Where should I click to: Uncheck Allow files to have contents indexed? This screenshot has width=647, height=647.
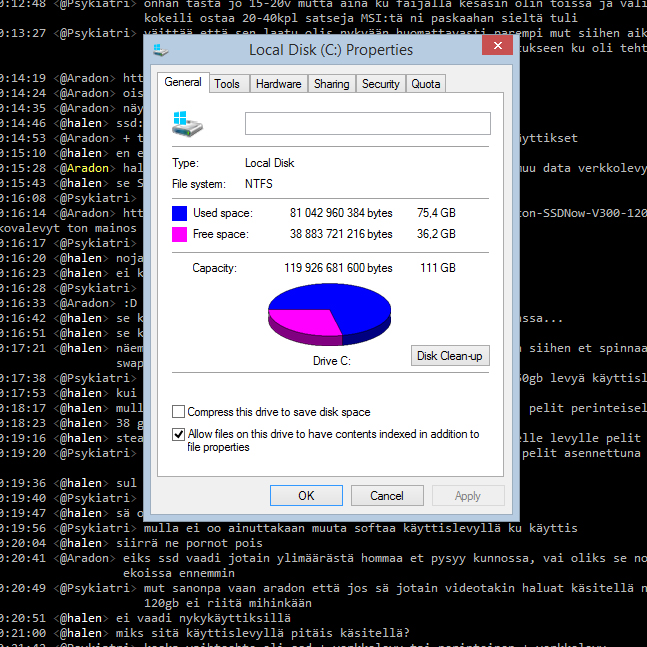pyautogui.click(x=179, y=434)
